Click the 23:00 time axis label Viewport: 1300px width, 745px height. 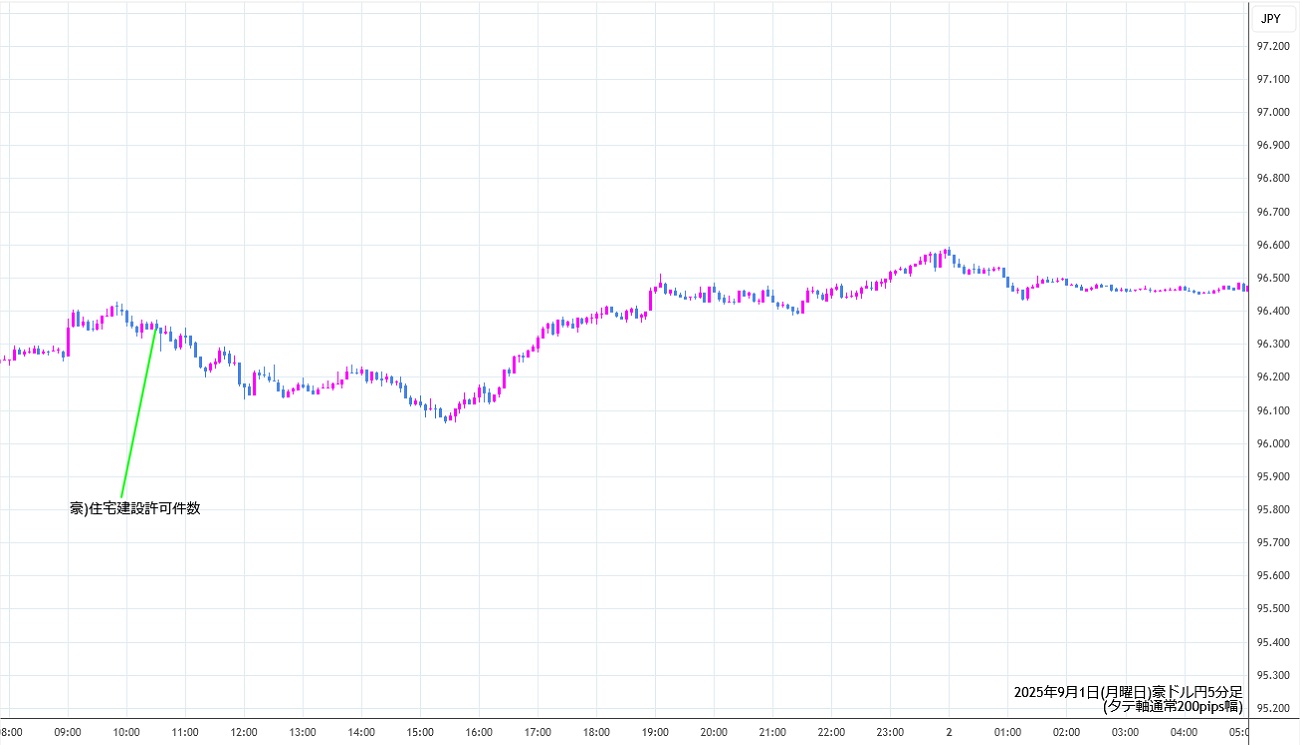point(891,732)
